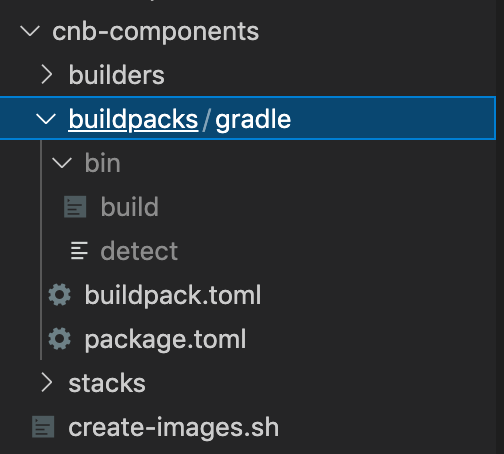Collapse the bin folder chevron
Screen dimensions: 504x454
click(x=62, y=163)
